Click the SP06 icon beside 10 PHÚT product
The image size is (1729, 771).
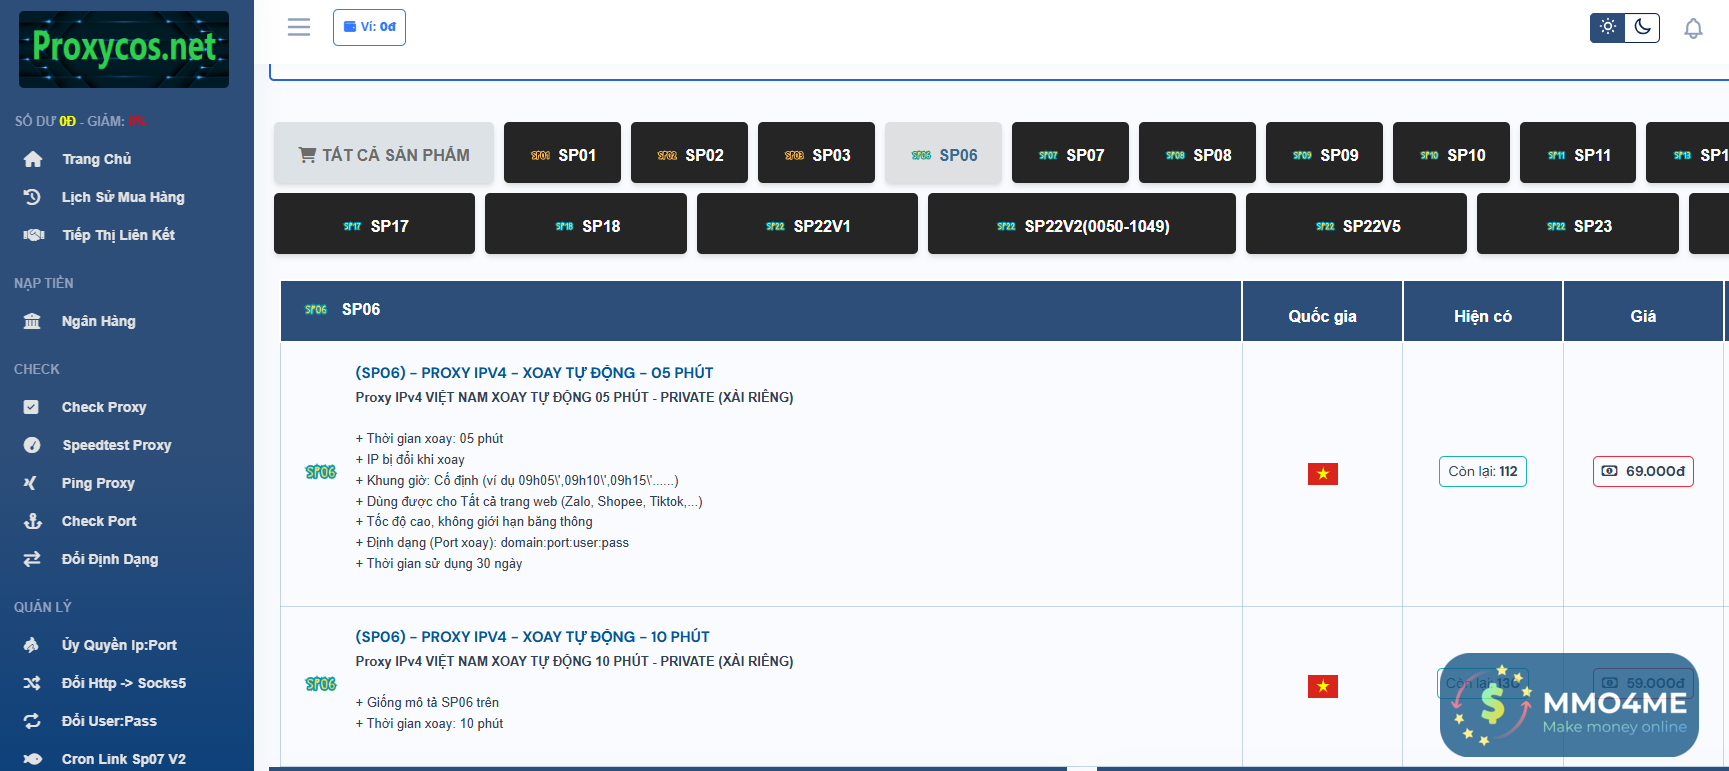point(321,684)
